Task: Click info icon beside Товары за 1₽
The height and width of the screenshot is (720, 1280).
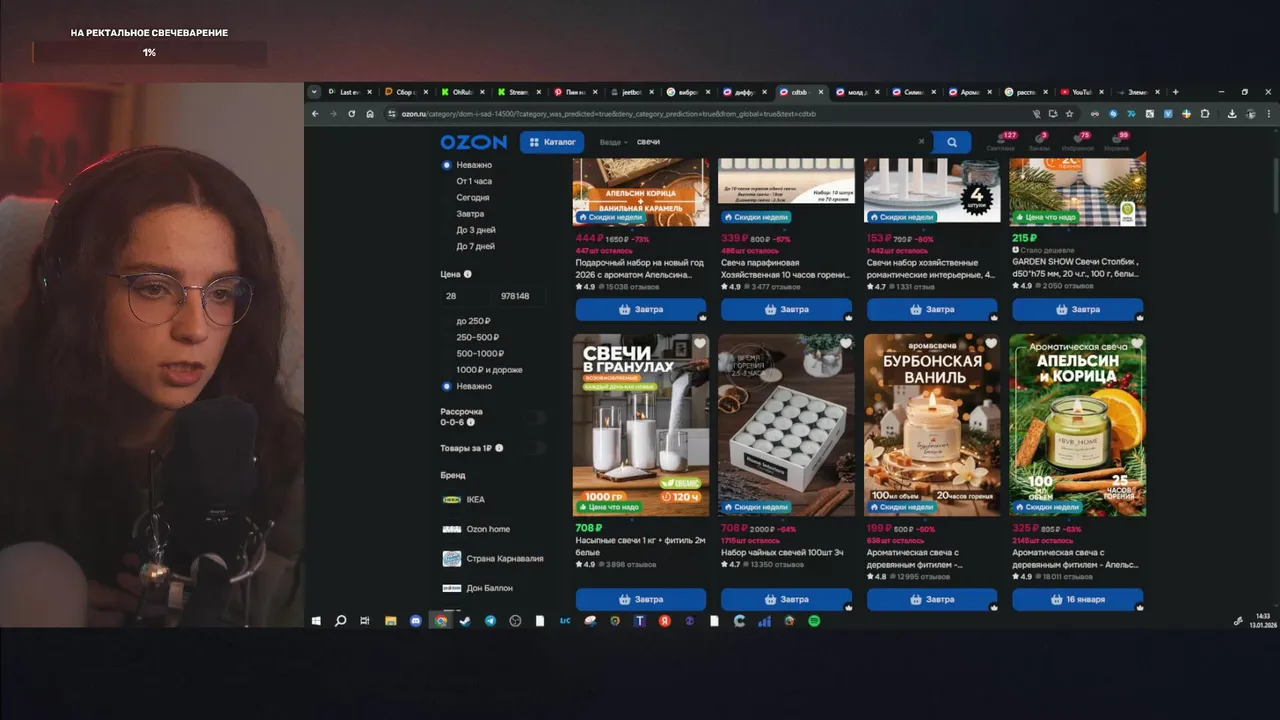Action: 499,448
